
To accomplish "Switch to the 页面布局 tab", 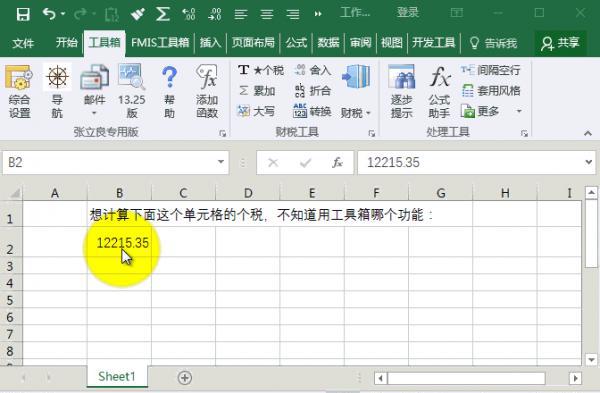I will point(253,42).
